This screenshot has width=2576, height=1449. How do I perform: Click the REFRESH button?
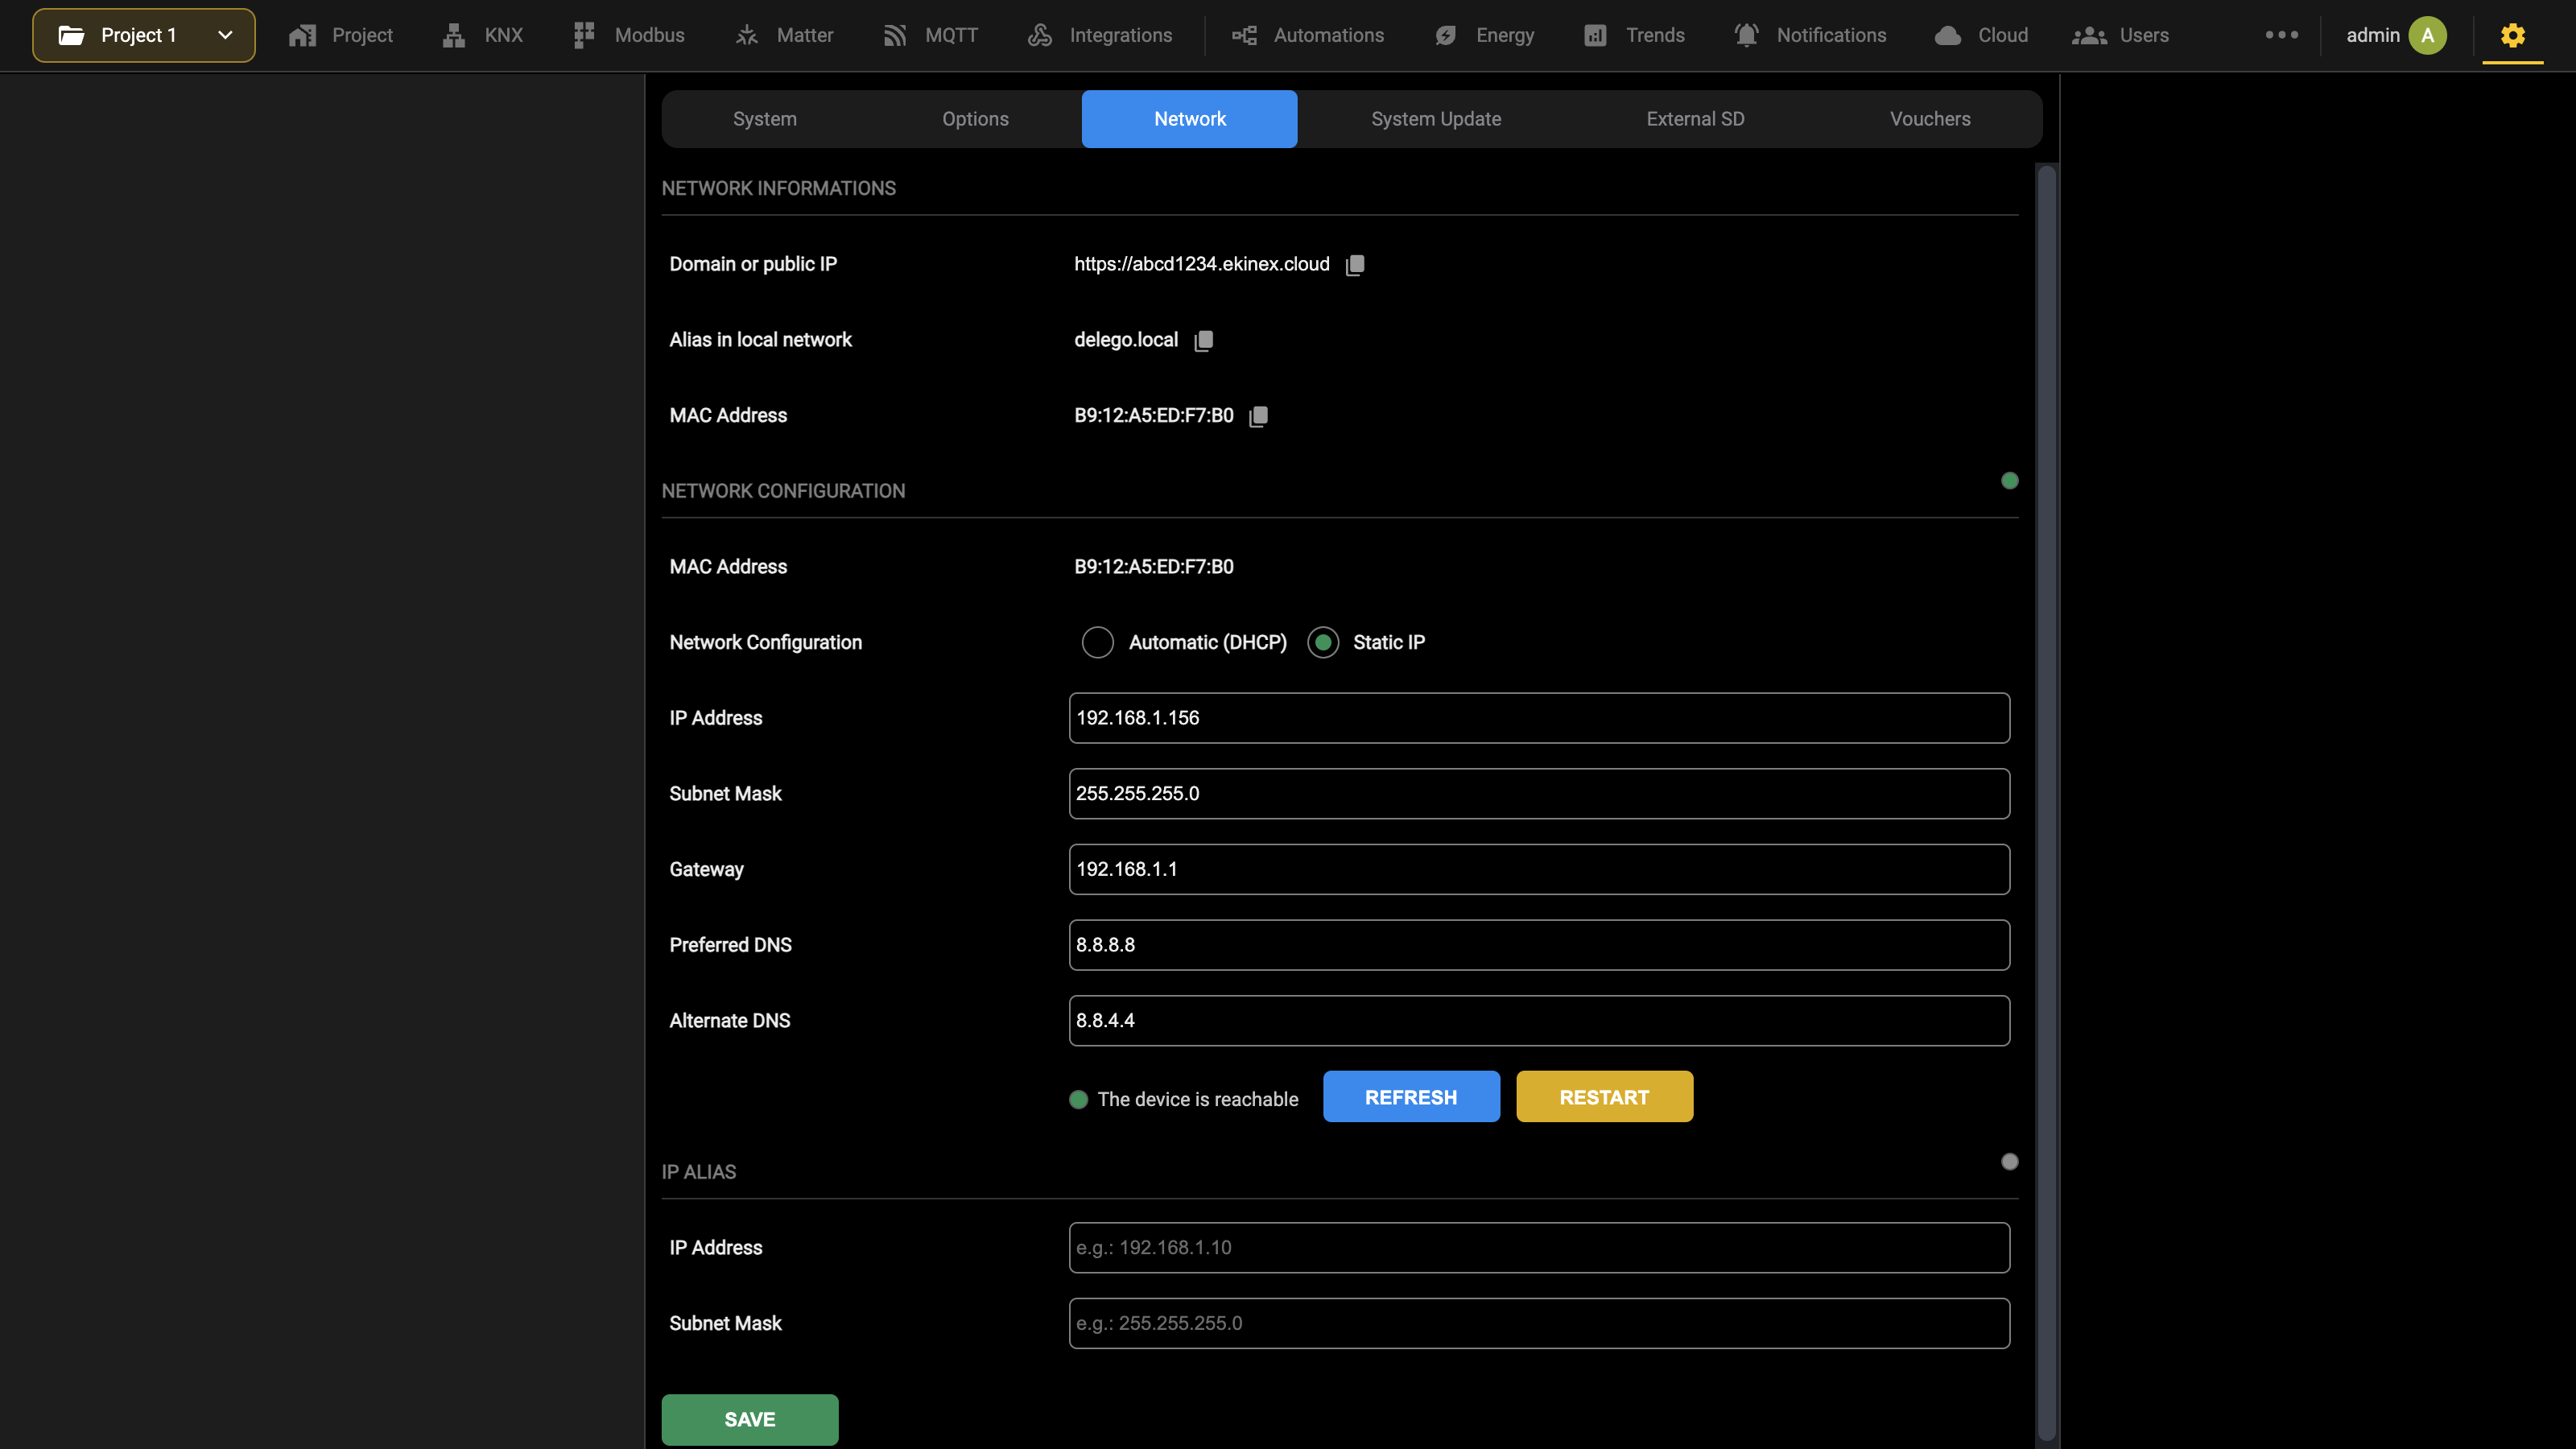(x=1411, y=1097)
